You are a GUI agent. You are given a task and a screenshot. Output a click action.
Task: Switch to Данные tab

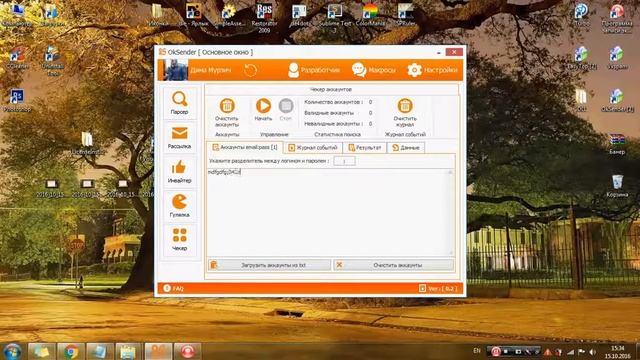click(x=406, y=147)
